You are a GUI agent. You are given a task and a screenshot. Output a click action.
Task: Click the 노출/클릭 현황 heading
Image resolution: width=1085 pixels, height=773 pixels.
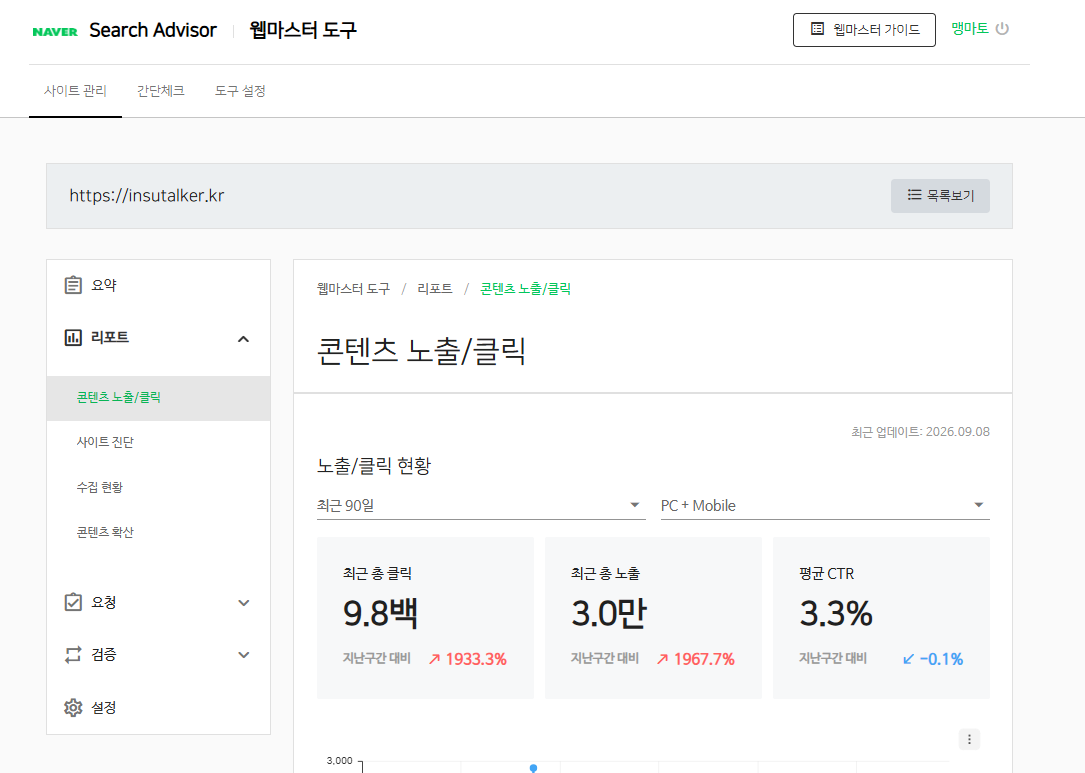click(374, 466)
